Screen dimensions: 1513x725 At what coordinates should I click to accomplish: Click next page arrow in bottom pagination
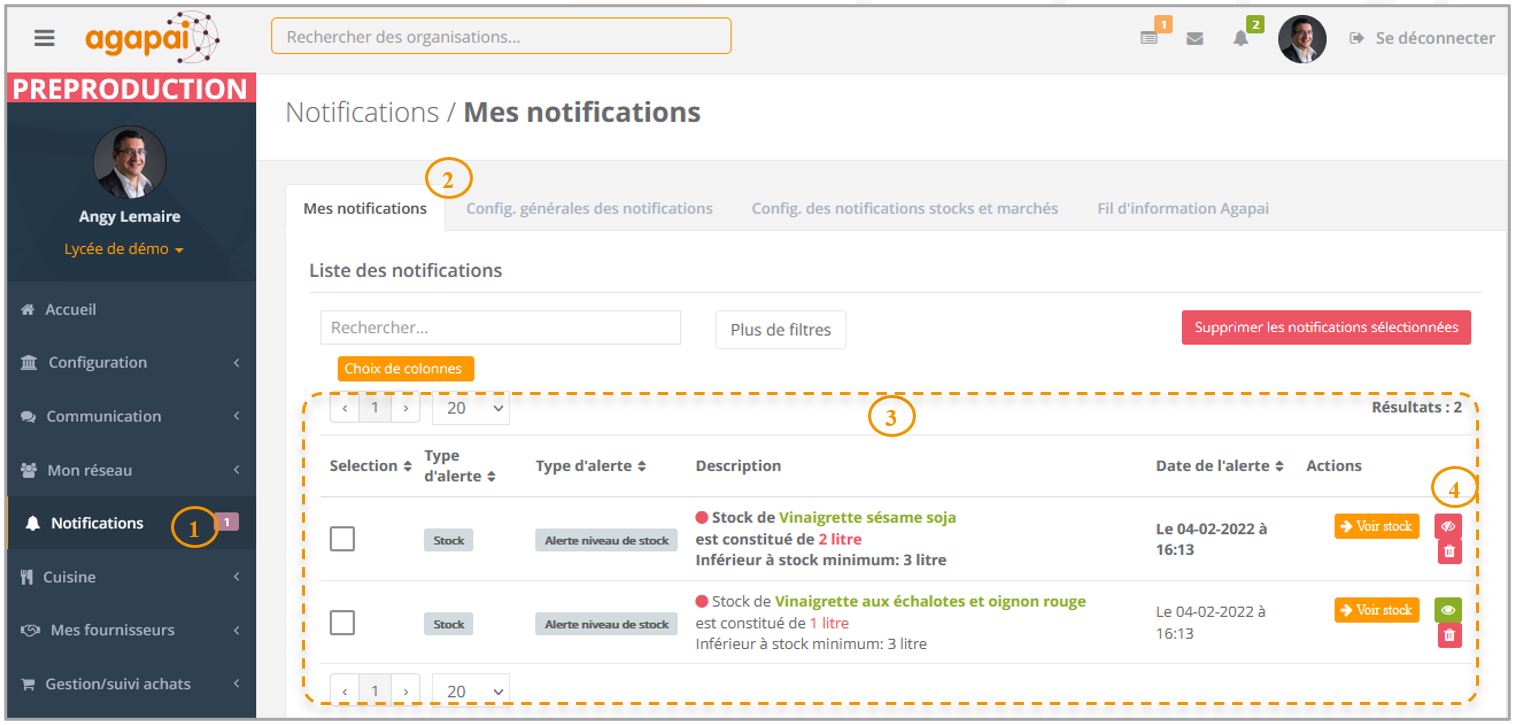click(x=405, y=691)
